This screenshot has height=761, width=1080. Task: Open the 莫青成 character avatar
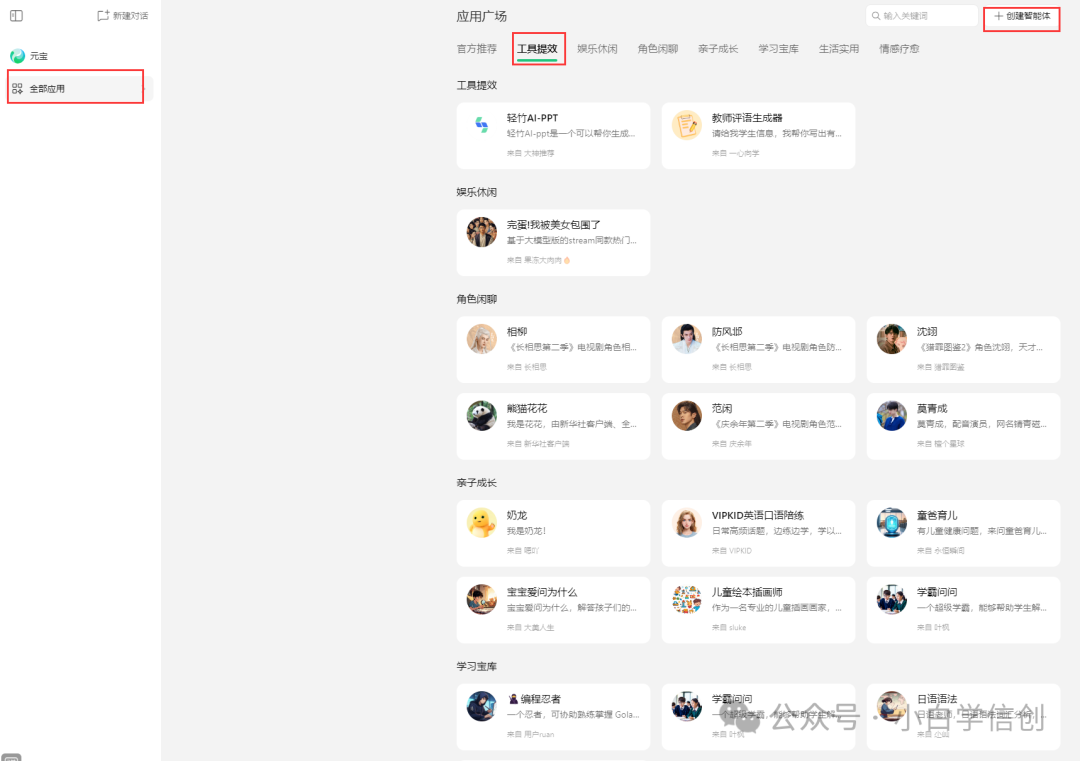click(x=891, y=416)
